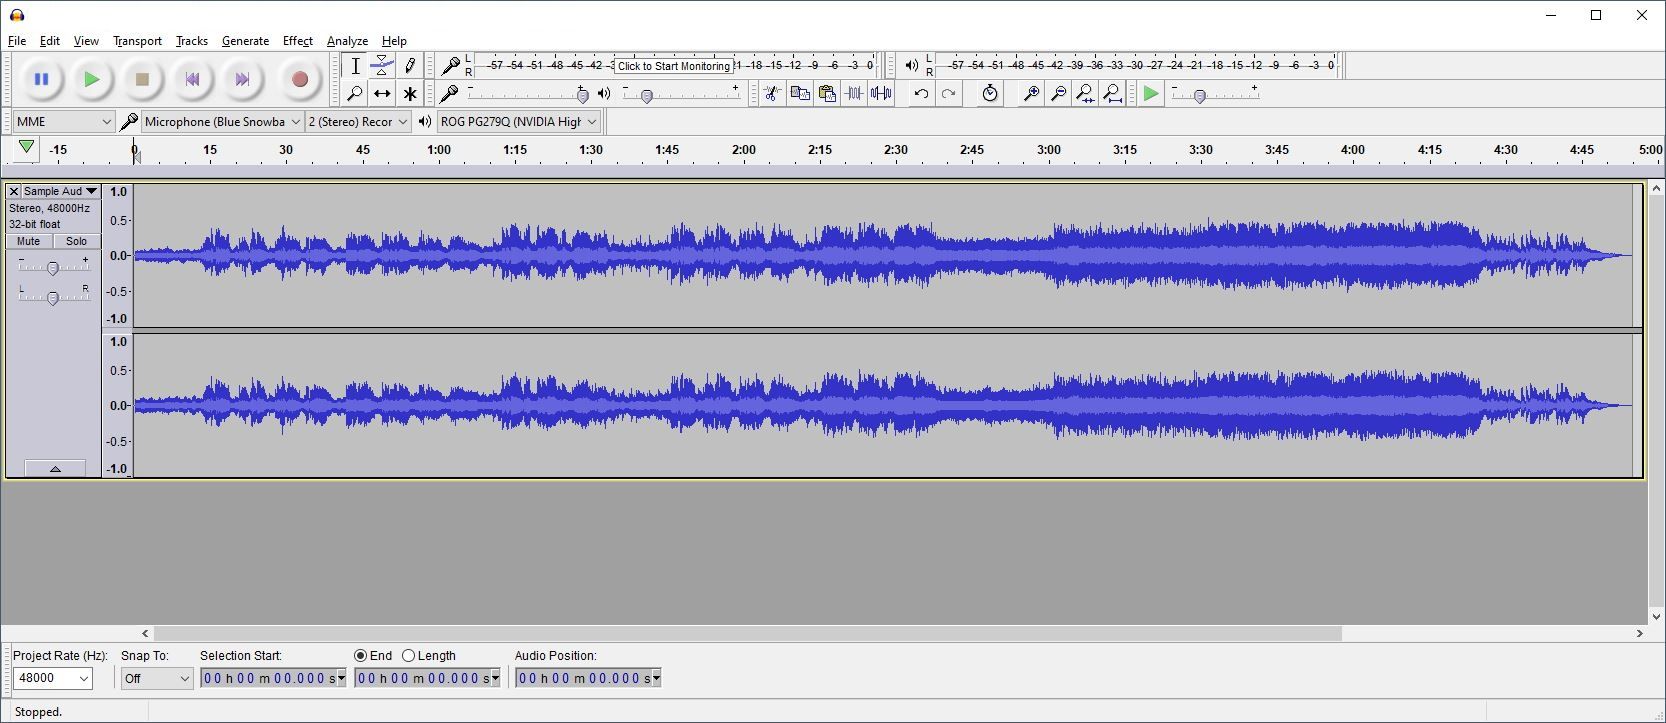This screenshot has width=1666, height=723.
Task: Select the I-beam Selection tool
Action: [355, 66]
